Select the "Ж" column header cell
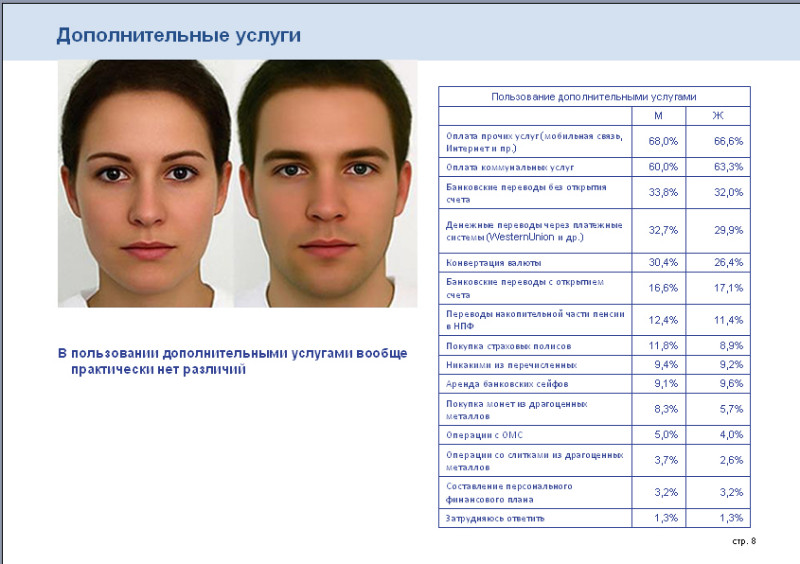Viewport: 800px width, 564px height. click(x=717, y=115)
